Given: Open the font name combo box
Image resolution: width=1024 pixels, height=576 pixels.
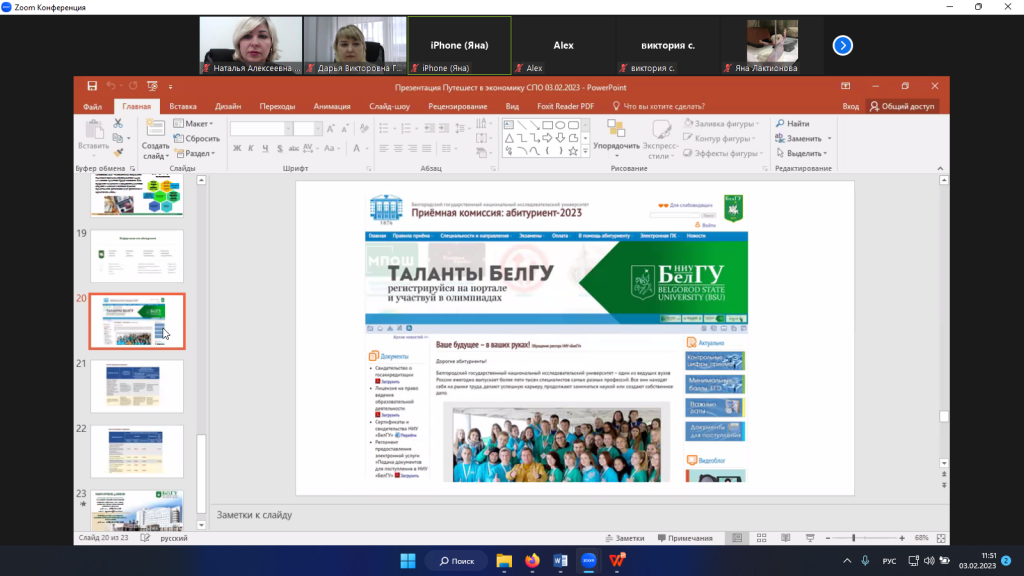Looking at the screenshot, I should coord(260,129).
